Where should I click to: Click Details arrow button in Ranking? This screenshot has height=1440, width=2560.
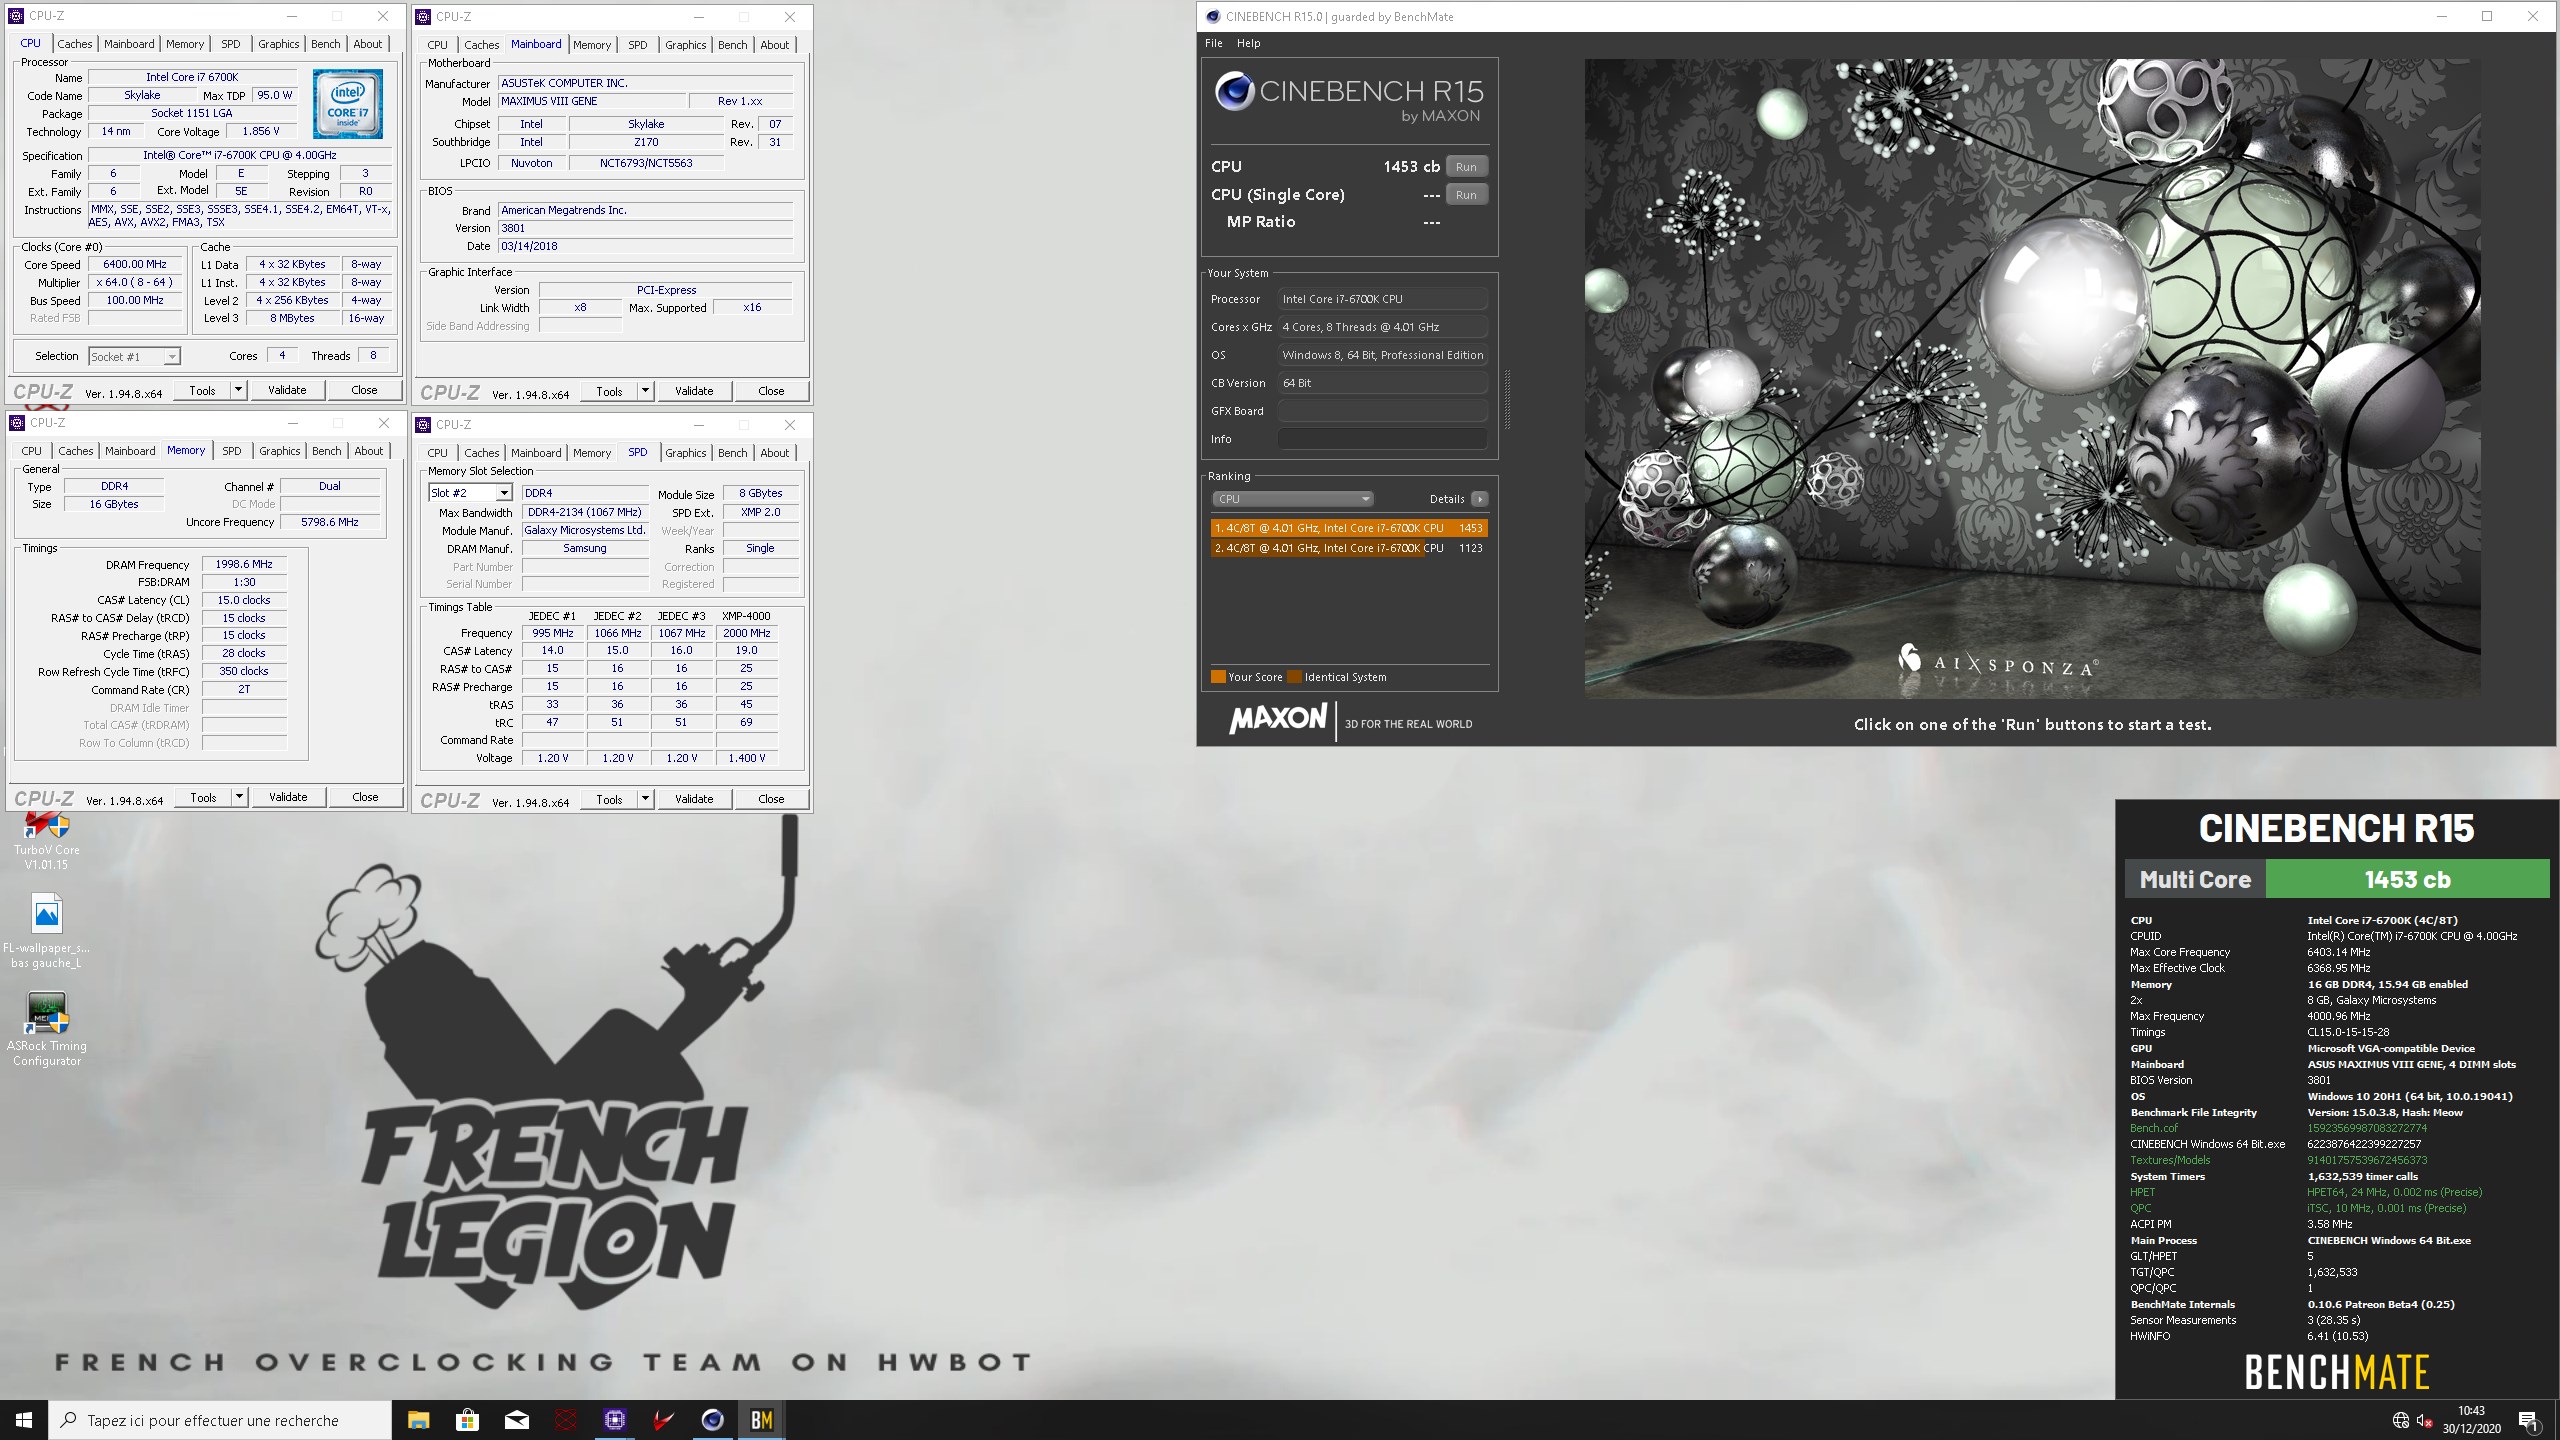coord(1479,499)
